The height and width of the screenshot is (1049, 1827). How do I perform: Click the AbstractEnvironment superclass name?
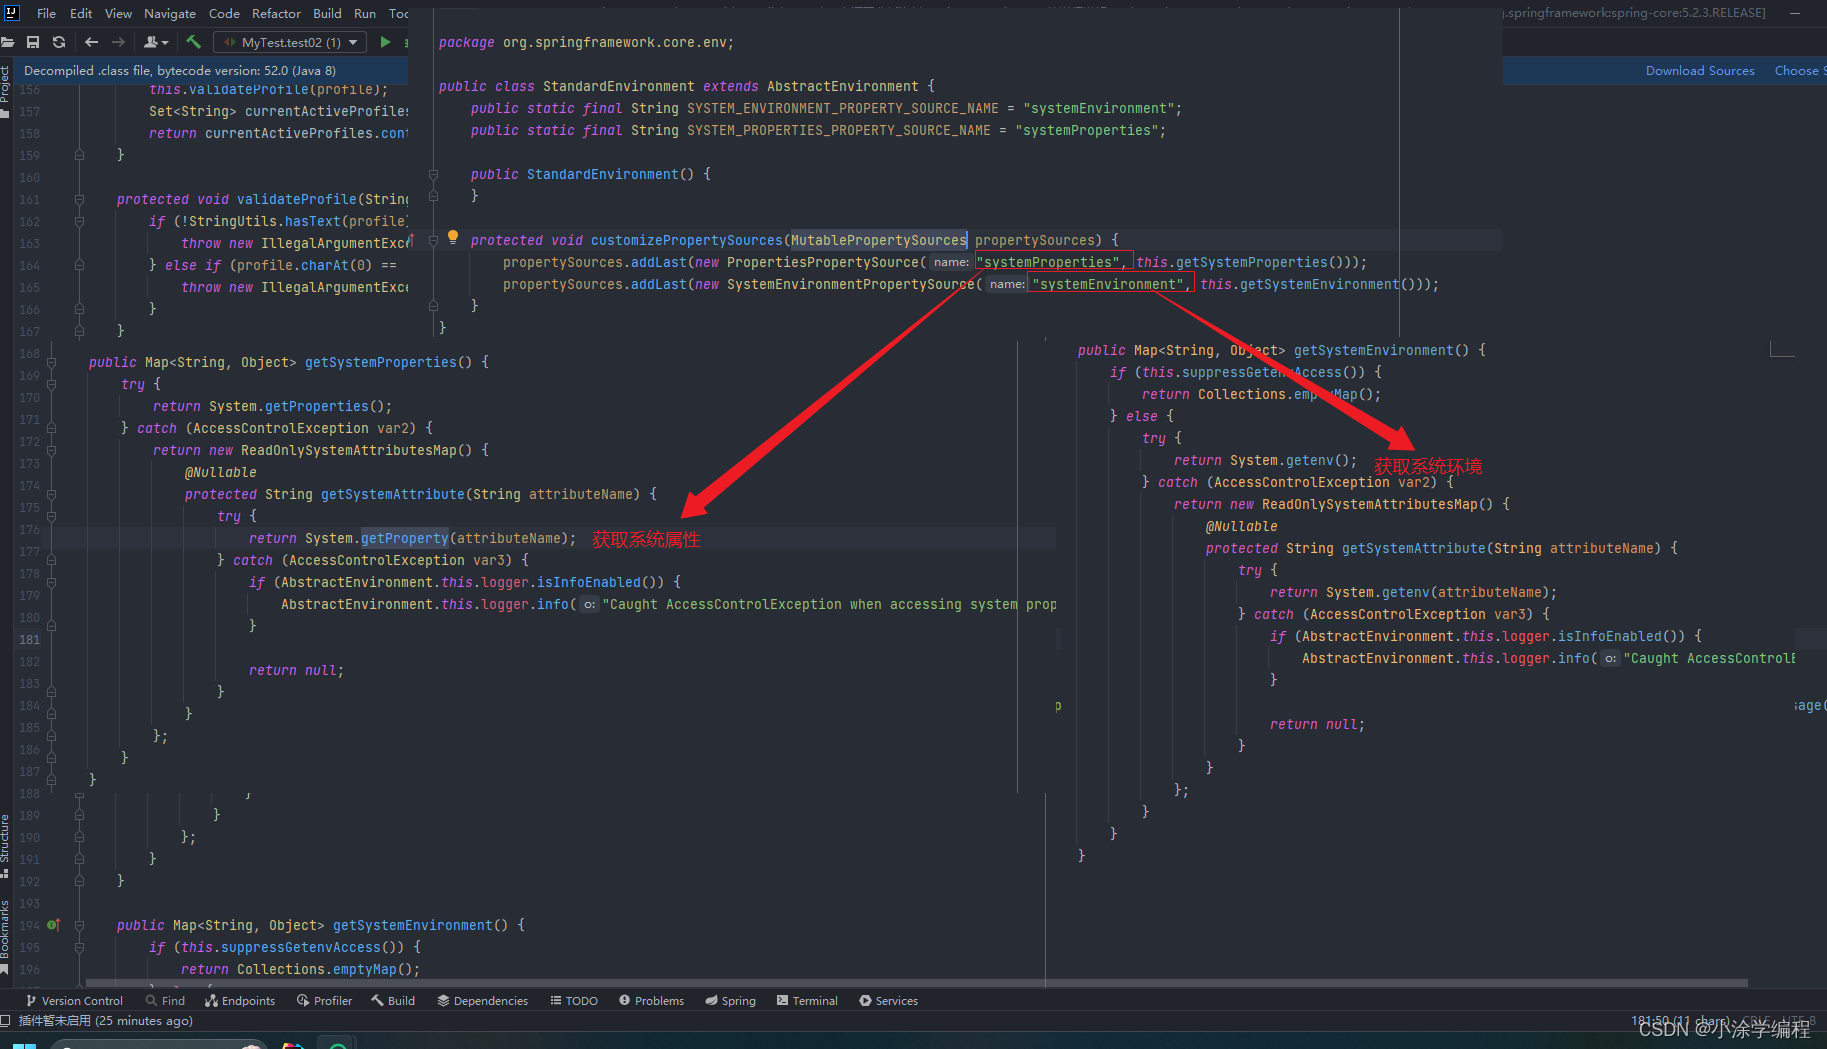(843, 86)
